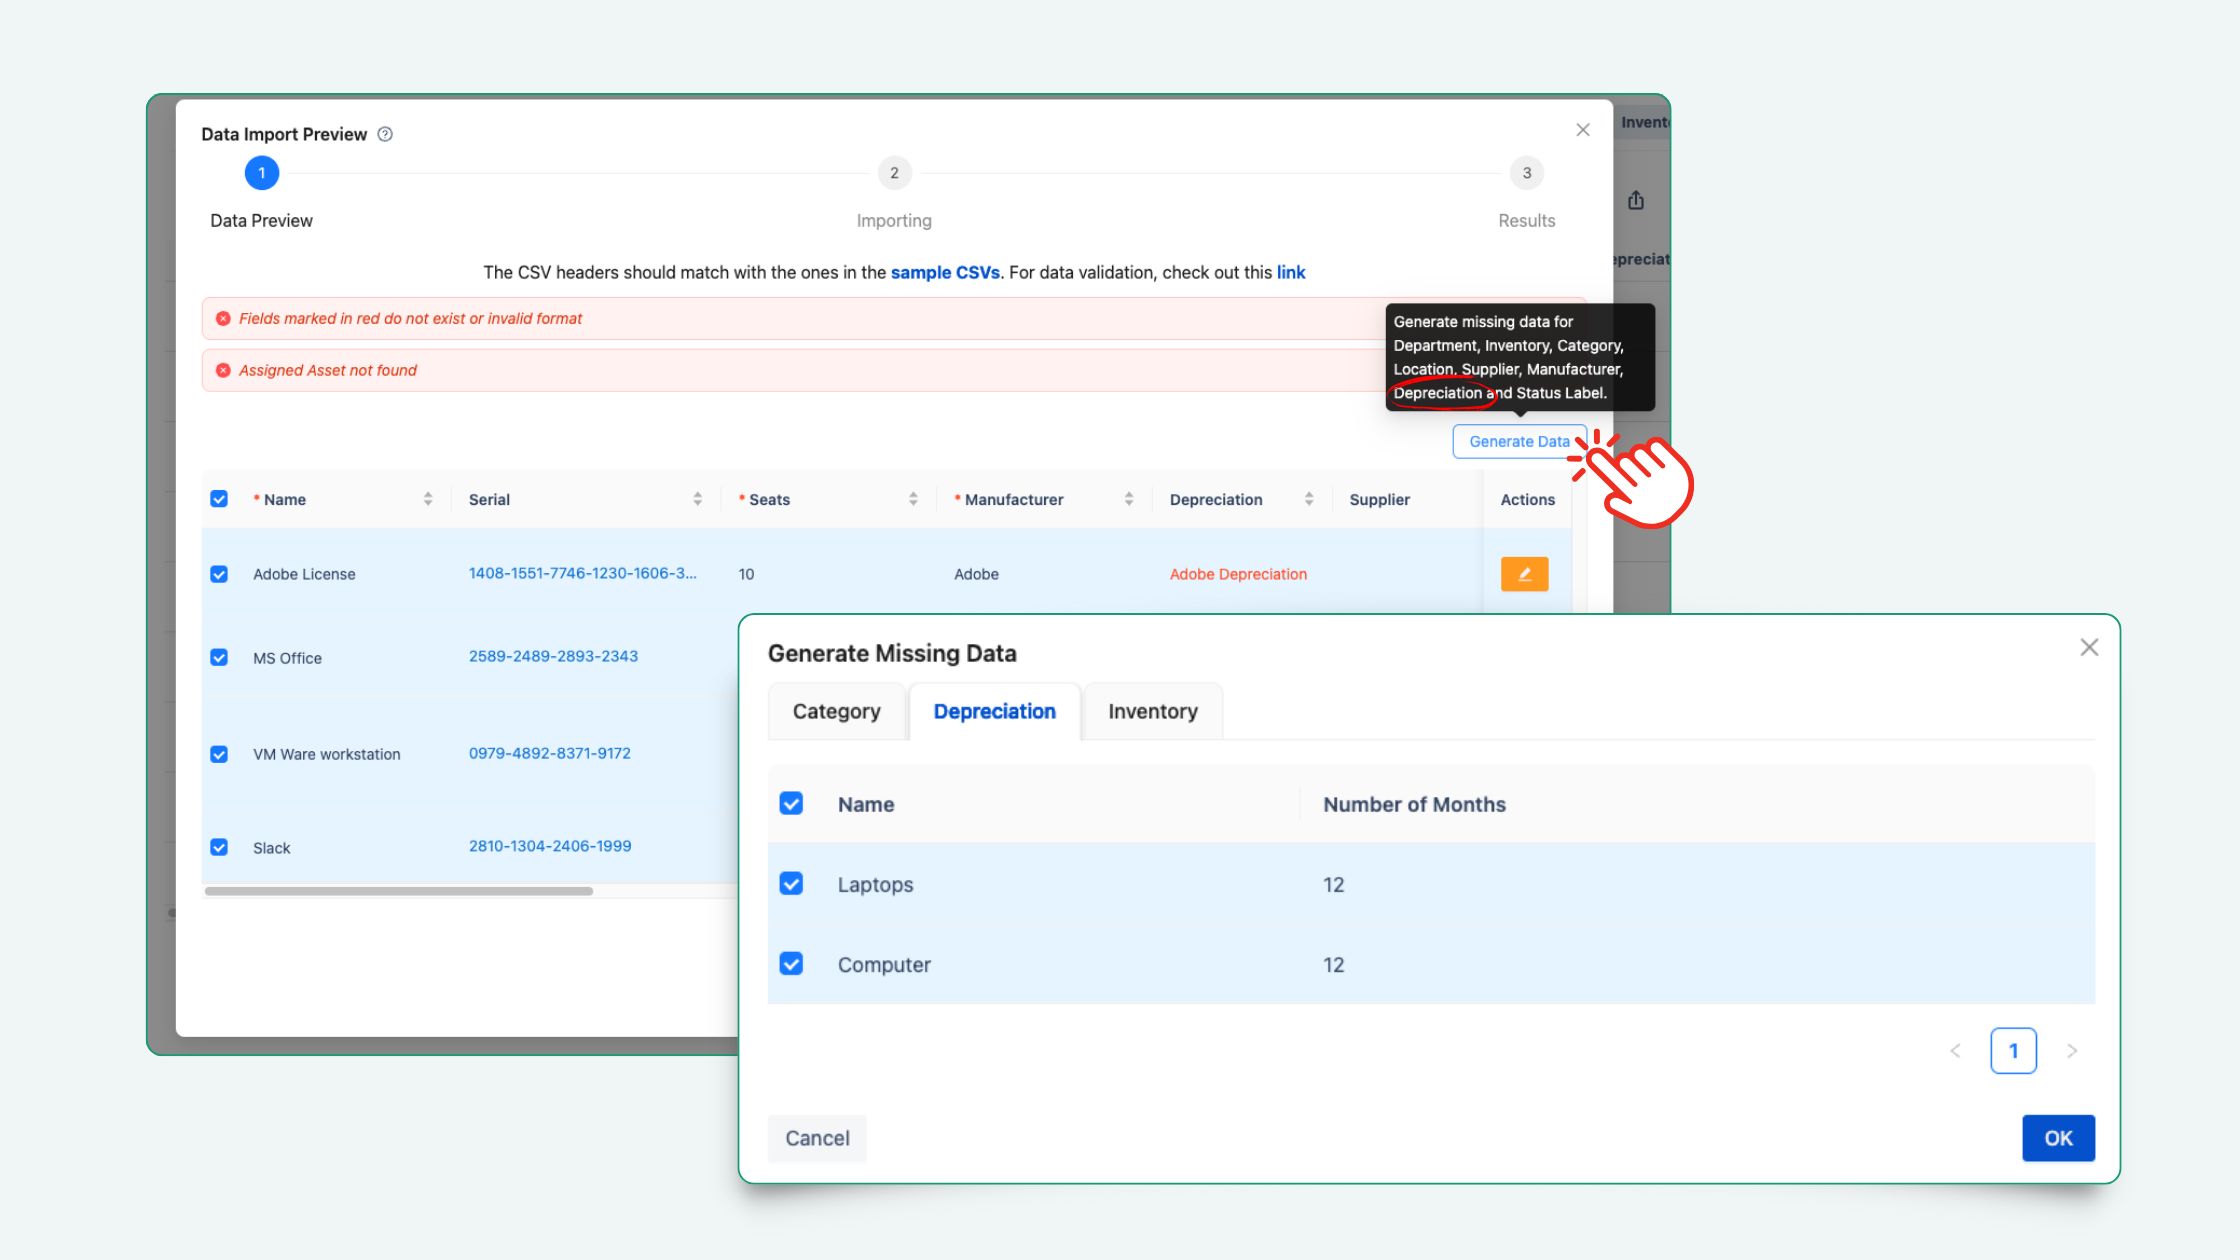Viewport: 2240px width, 1260px height.
Task: Click the Generate Data button
Action: click(x=1518, y=441)
